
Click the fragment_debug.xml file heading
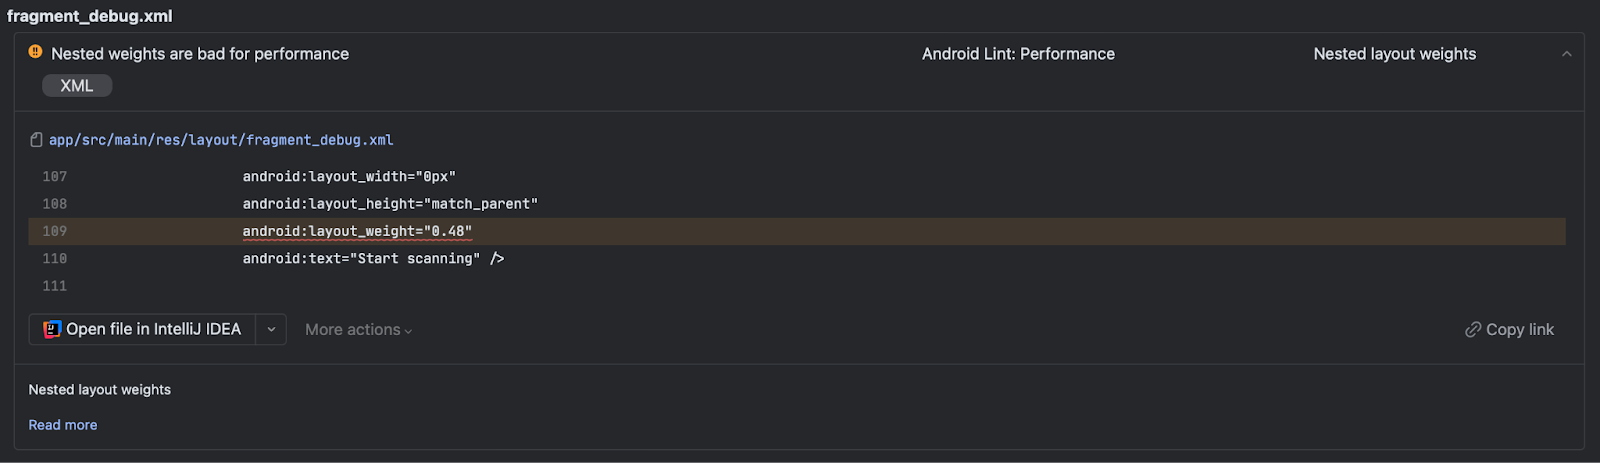90,16
